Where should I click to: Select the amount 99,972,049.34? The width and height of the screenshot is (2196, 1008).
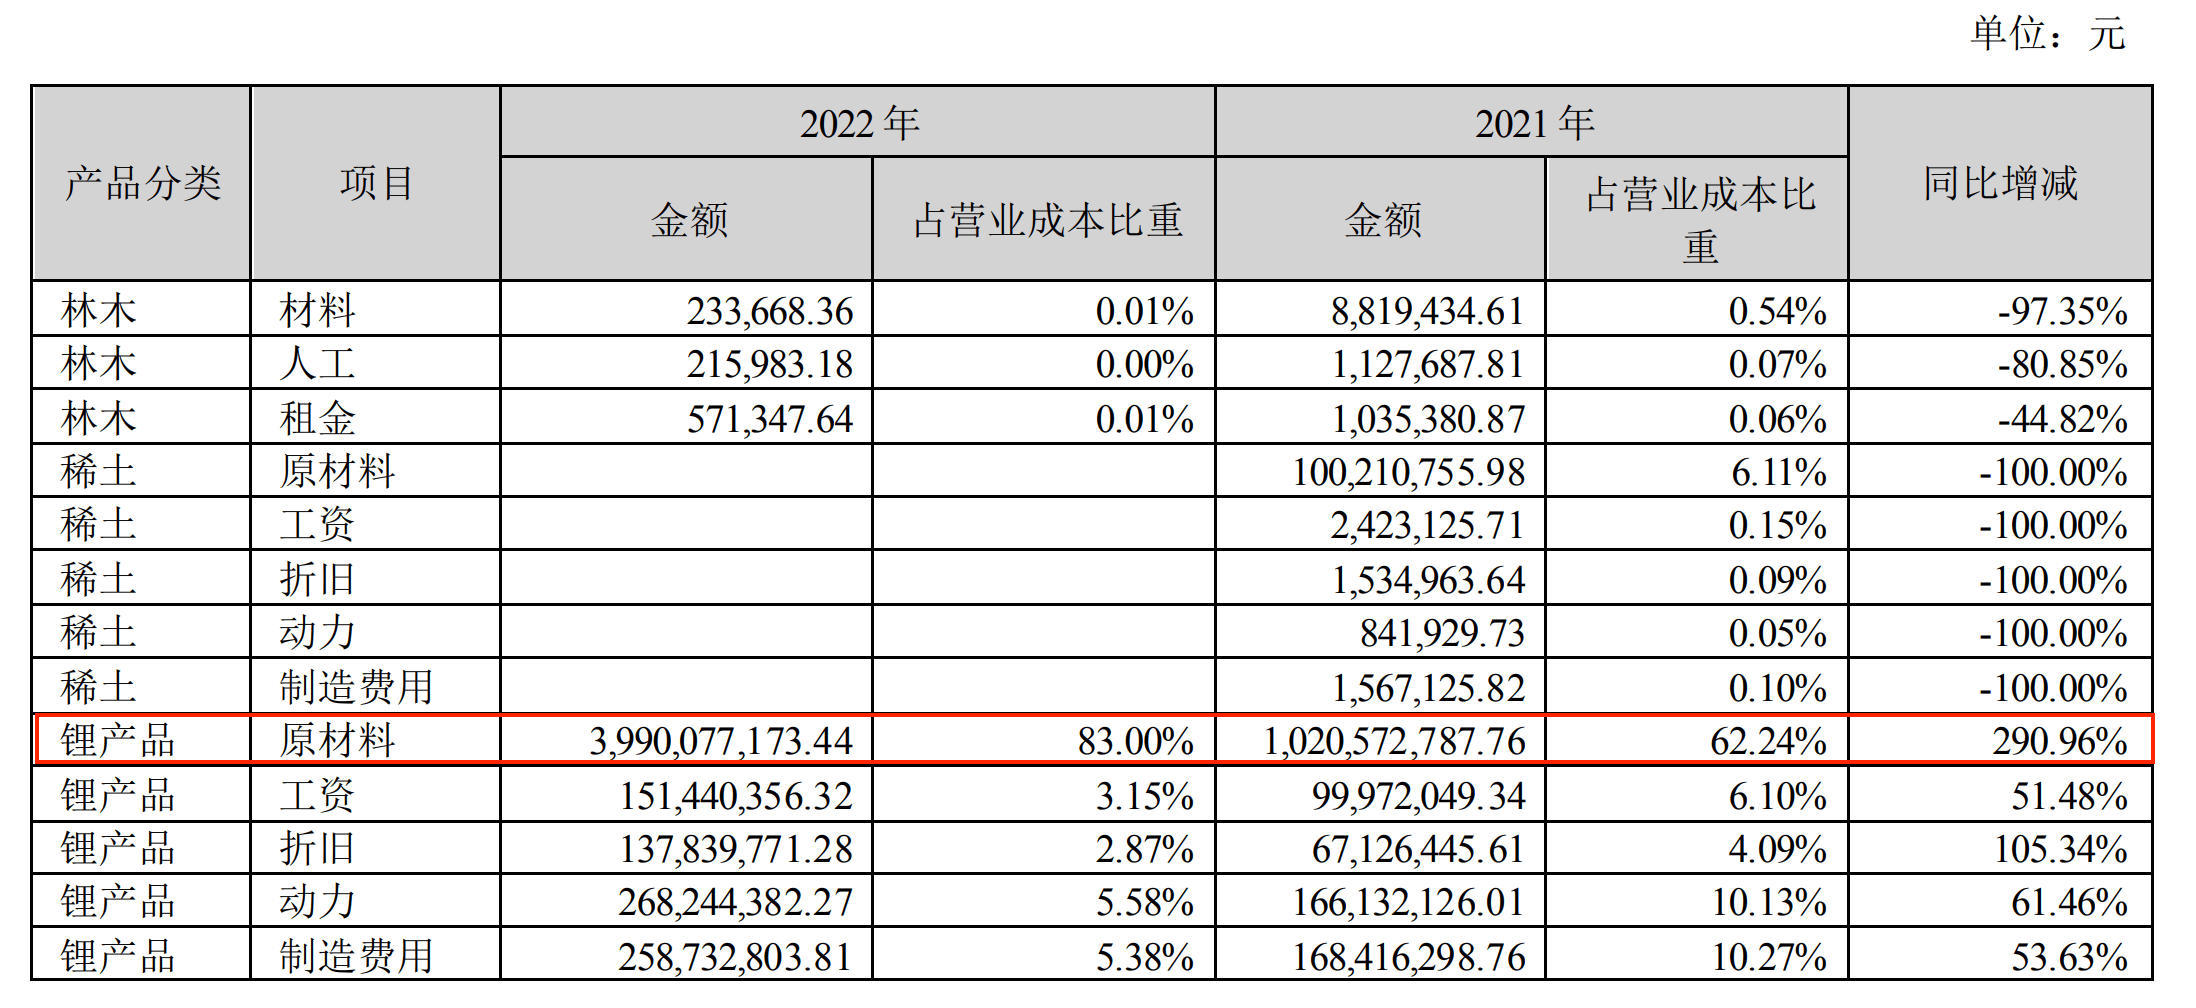pos(1418,796)
